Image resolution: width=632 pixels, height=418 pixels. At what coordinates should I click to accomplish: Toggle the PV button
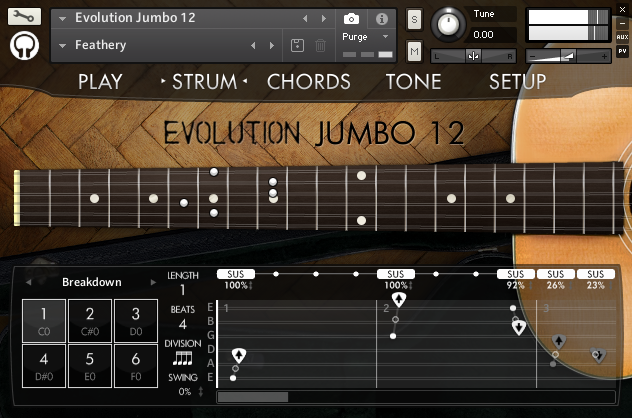(622, 51)
